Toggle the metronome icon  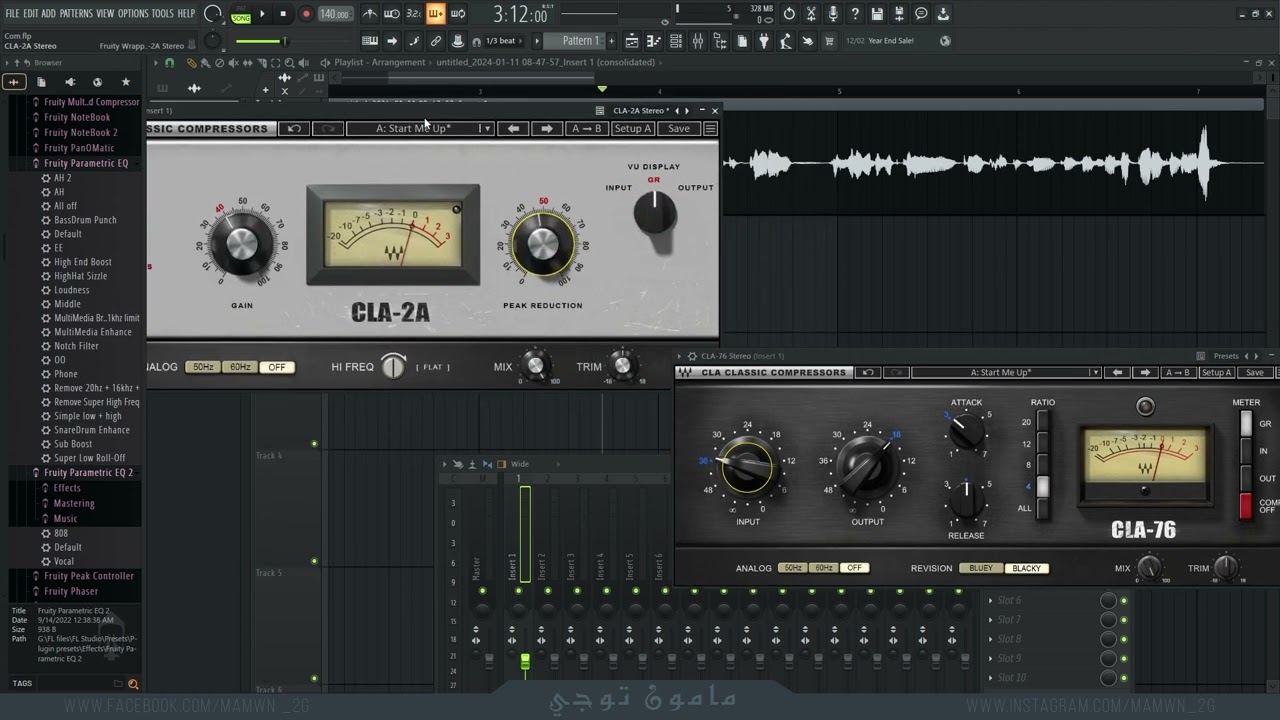(370, 14)
